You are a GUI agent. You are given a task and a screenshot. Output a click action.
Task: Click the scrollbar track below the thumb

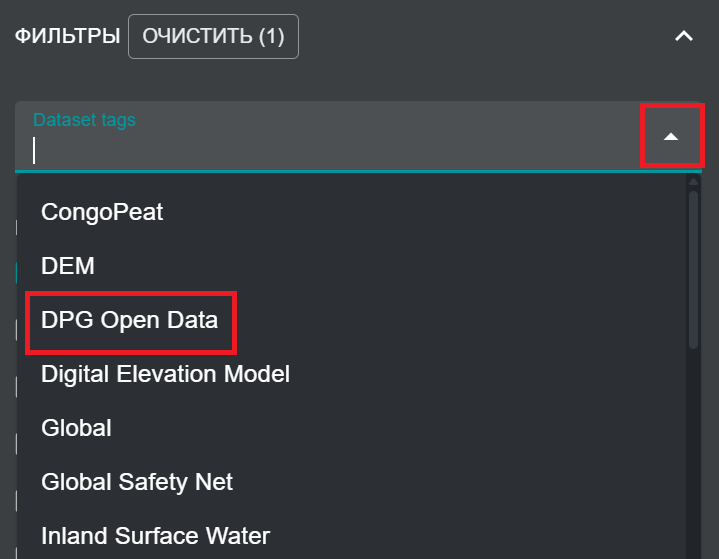(x=693, y=450)
